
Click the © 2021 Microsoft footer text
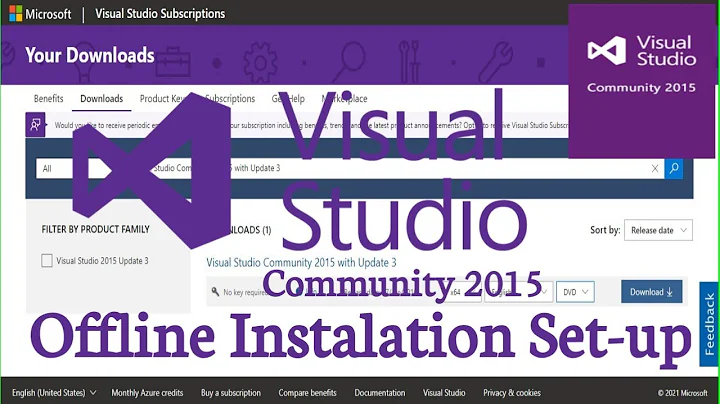(683, 393)
